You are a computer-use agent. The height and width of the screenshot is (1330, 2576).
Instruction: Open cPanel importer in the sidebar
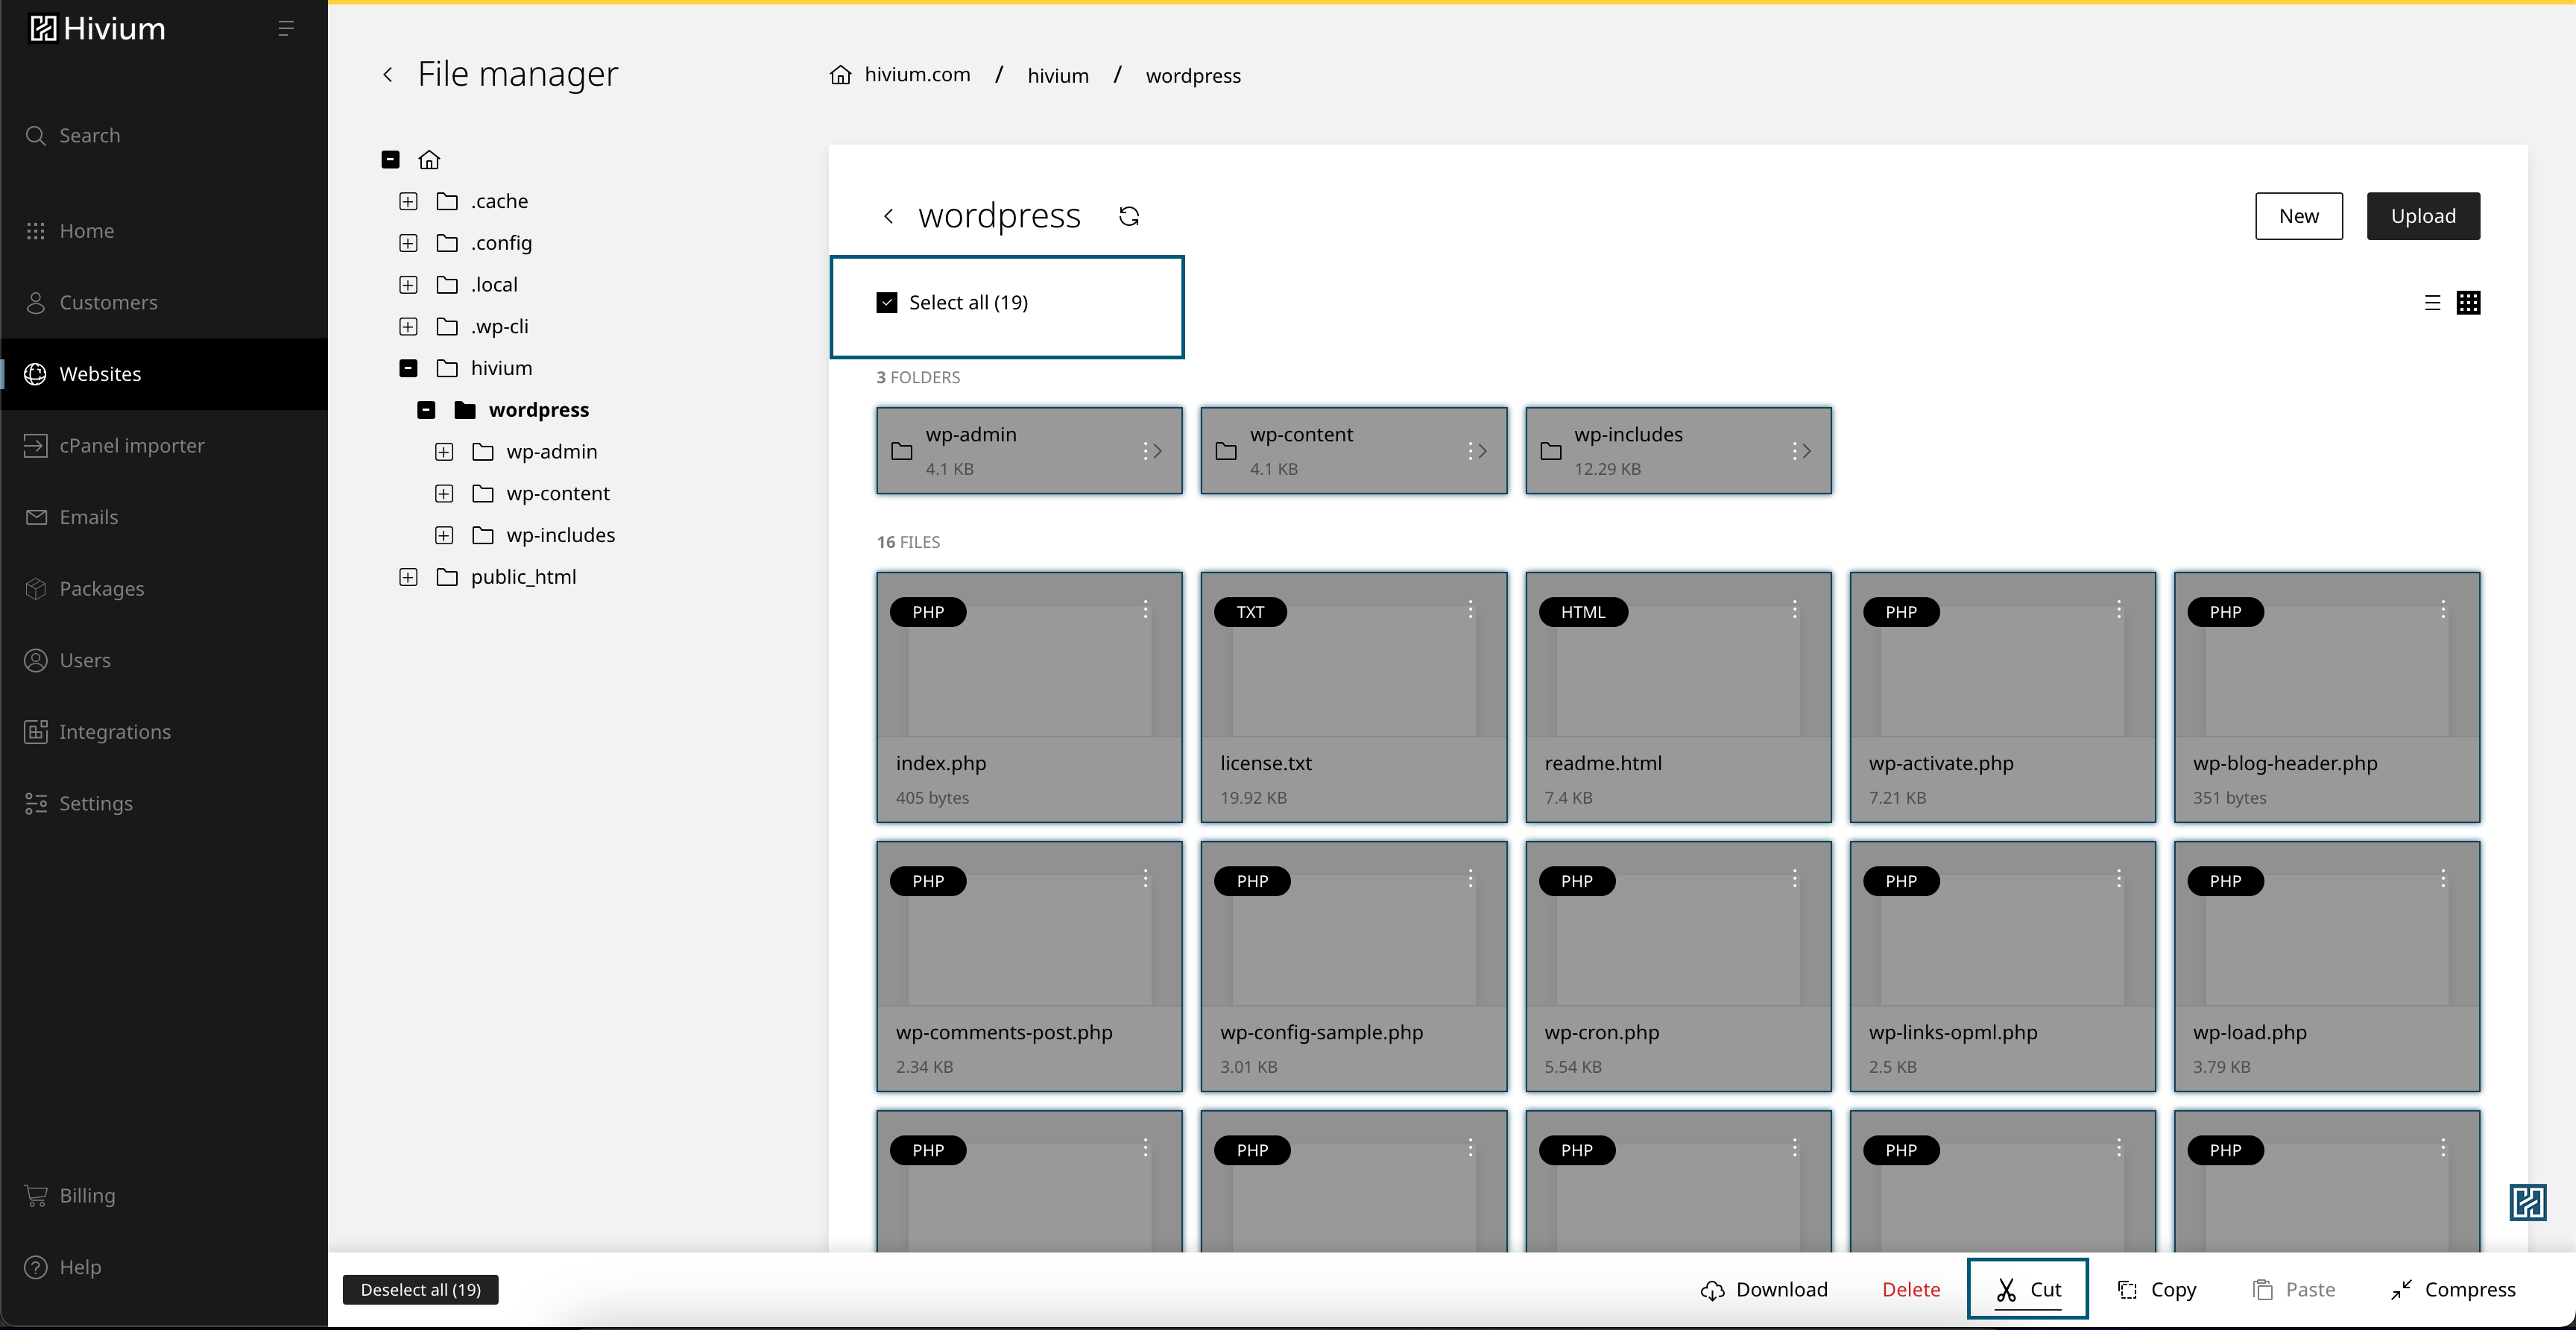[164, 446]
